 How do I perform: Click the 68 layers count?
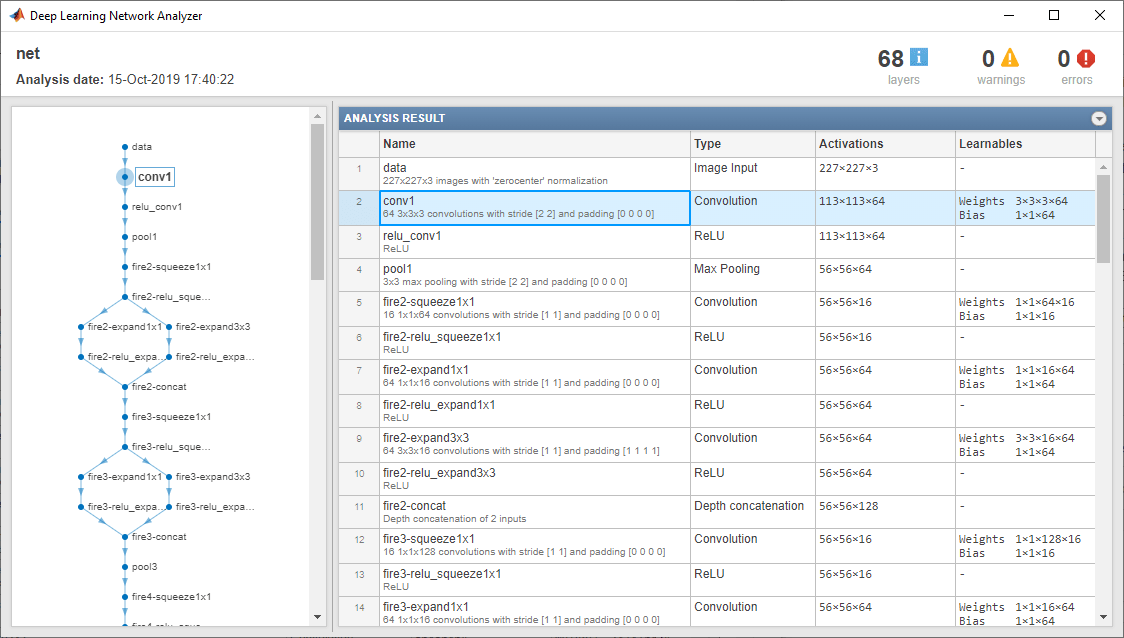coord(890,59)
